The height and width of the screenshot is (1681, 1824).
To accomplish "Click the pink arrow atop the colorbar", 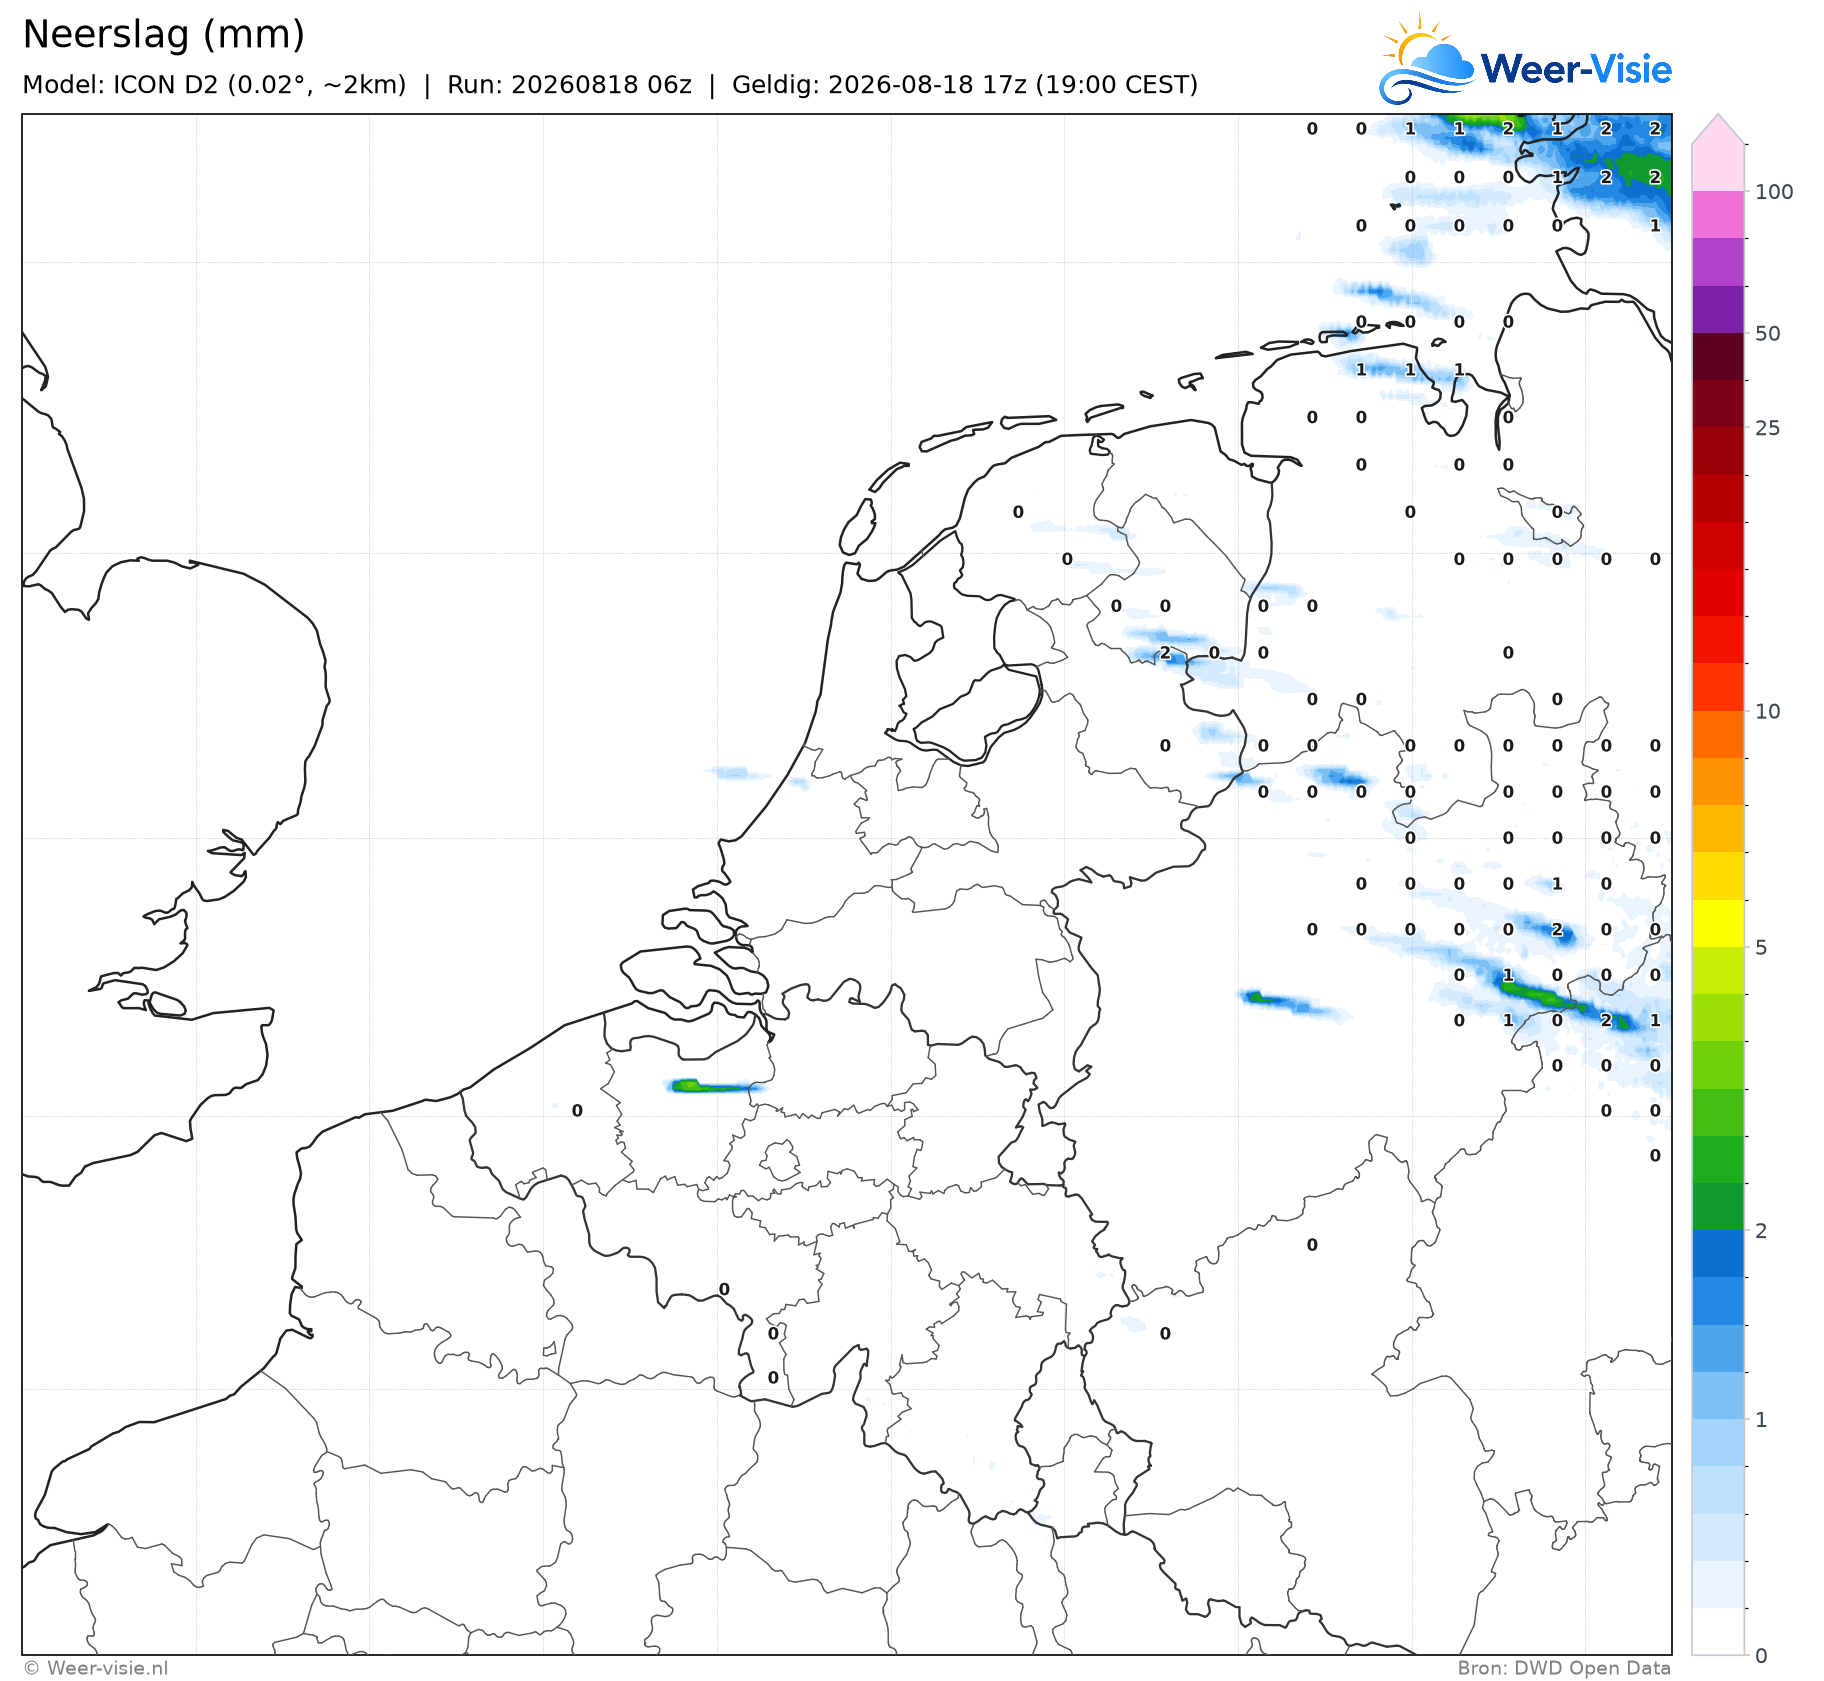I will pyautogui.click(x=1718, y=129).
